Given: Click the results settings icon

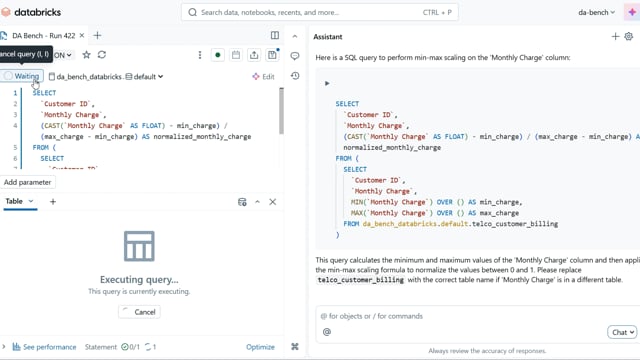Looking at the screenshot, I should point(242,202).
